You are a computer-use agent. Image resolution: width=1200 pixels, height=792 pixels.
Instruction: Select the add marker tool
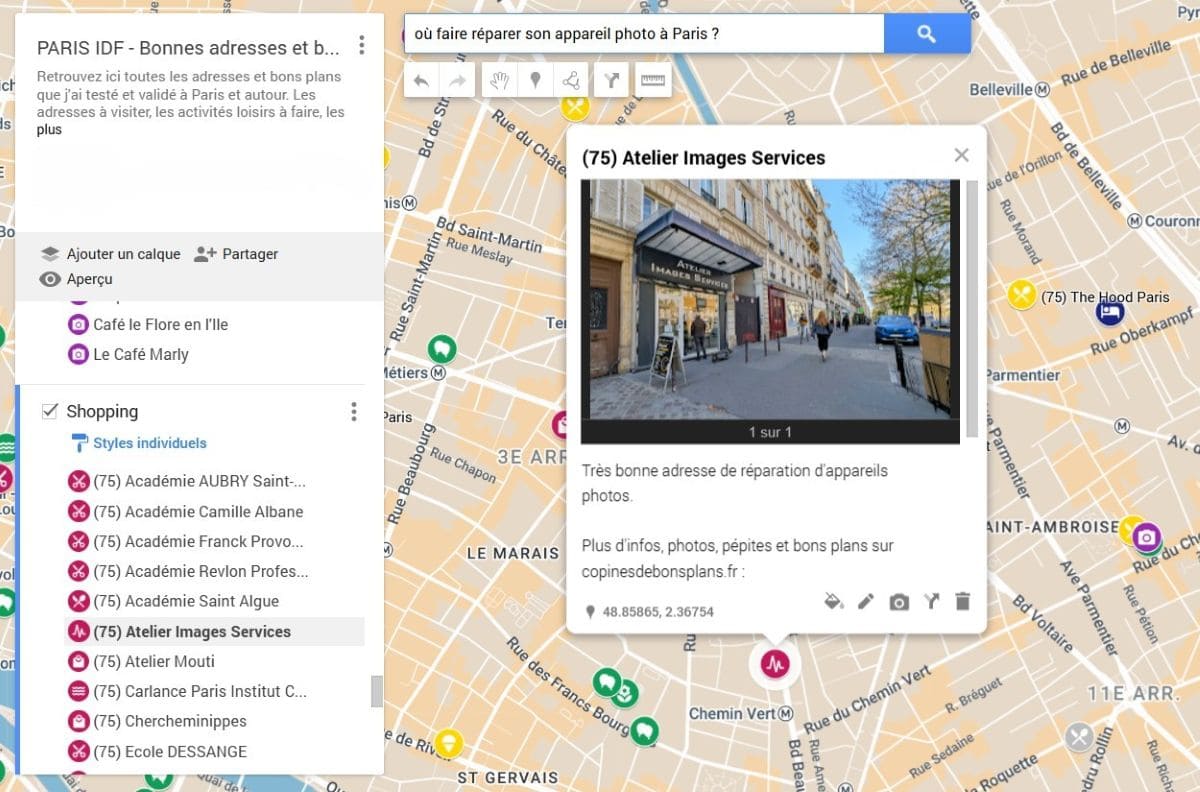536,81
